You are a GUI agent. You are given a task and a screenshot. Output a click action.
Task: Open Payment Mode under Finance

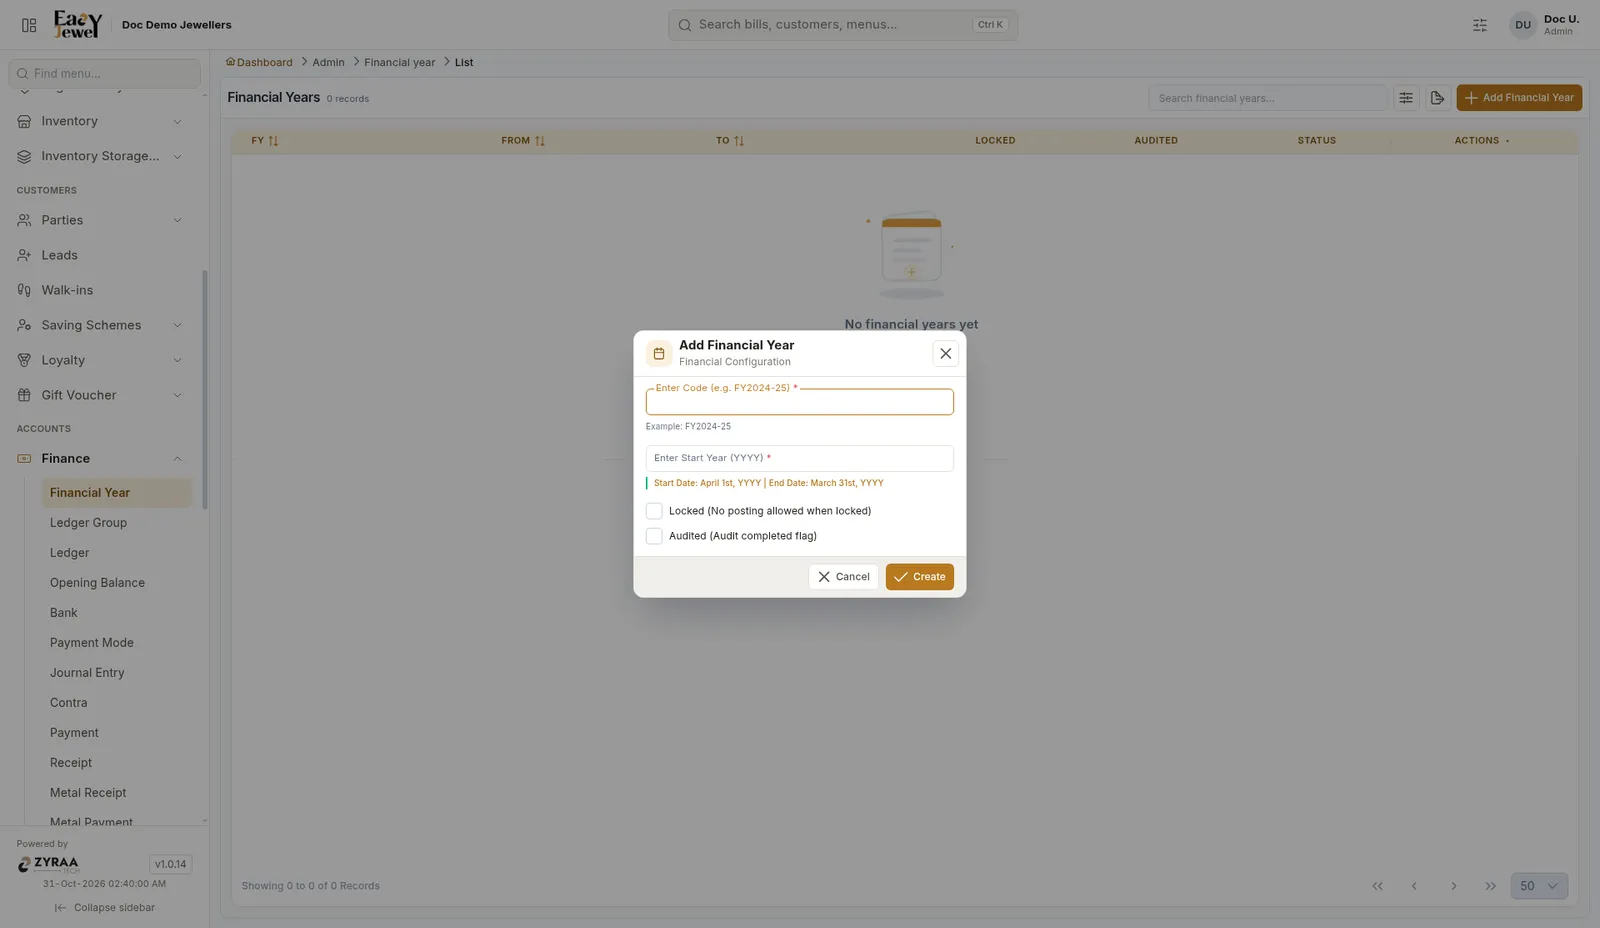[116, 643]
